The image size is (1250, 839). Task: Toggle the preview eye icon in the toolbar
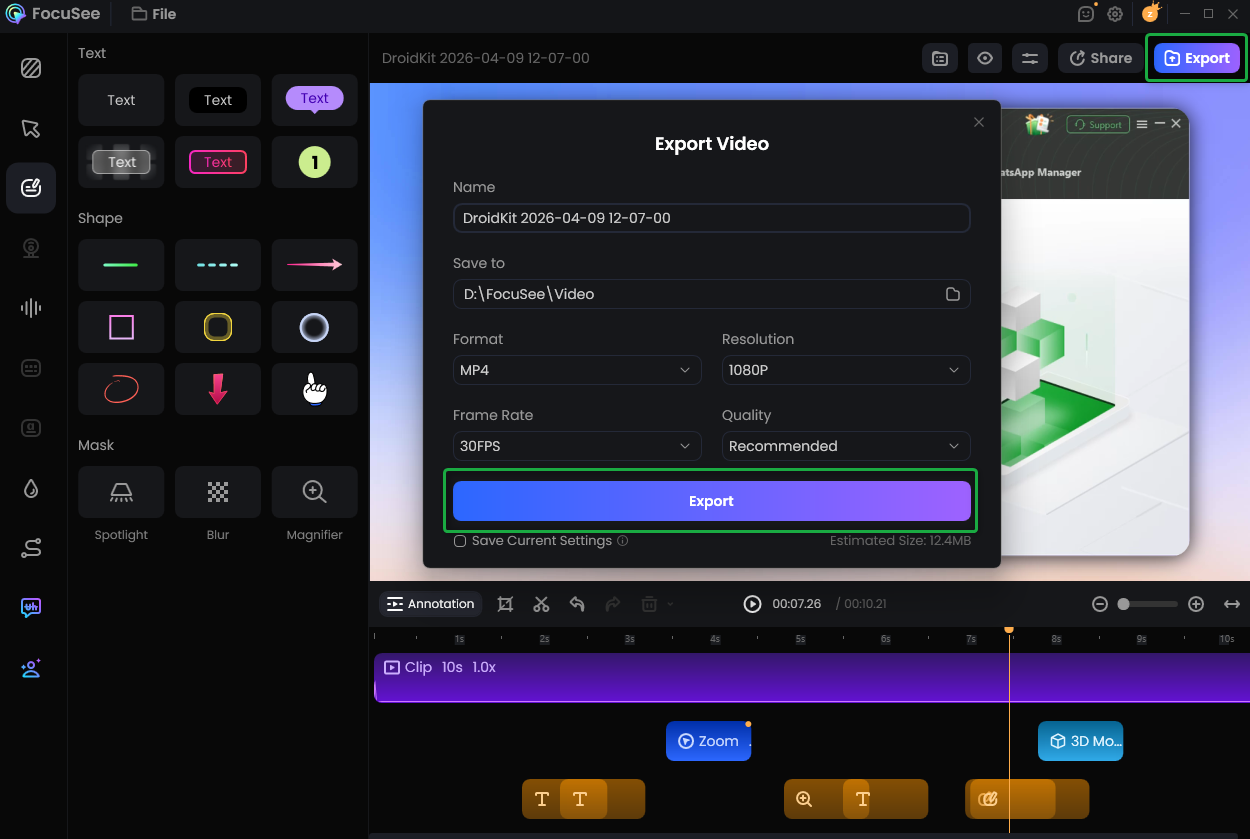(984, 58)
